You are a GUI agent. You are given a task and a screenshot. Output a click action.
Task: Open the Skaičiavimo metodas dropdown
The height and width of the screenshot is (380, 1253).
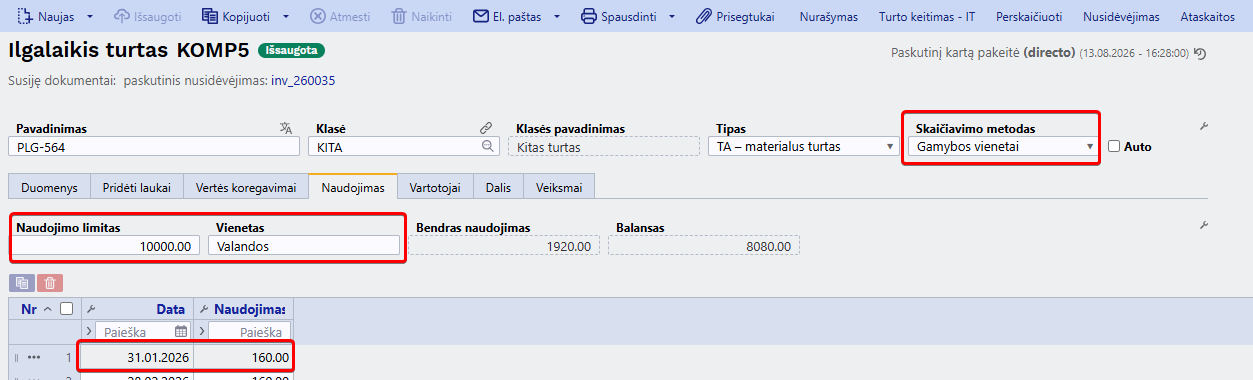pyautogui.click(x=1003, y=146)
